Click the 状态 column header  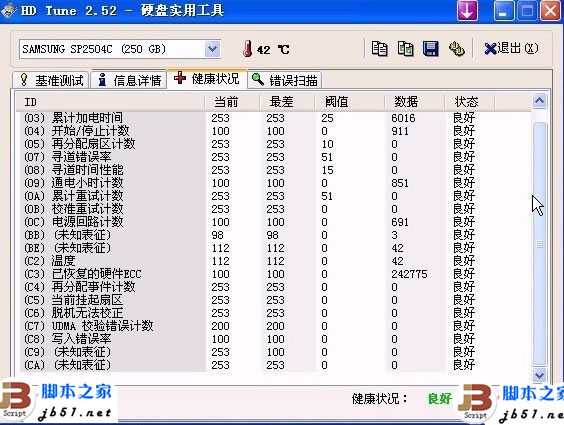click(x=470, y=102)
